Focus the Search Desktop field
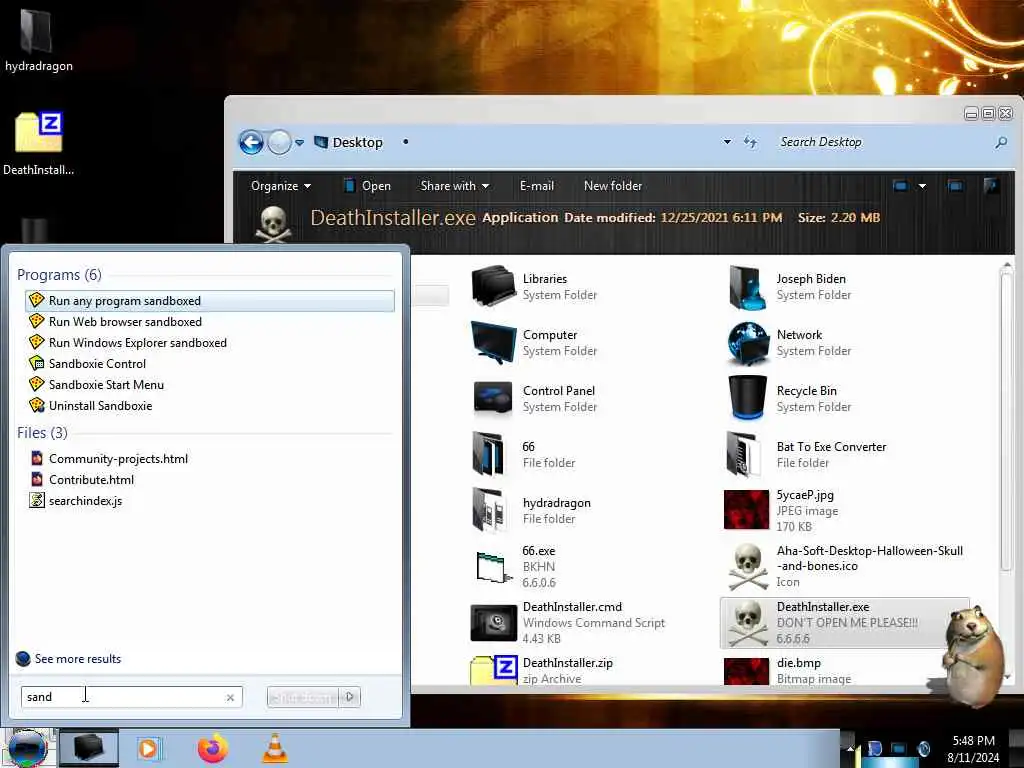This screenshot has width=1024, height=768. click(x=883, y=142)
